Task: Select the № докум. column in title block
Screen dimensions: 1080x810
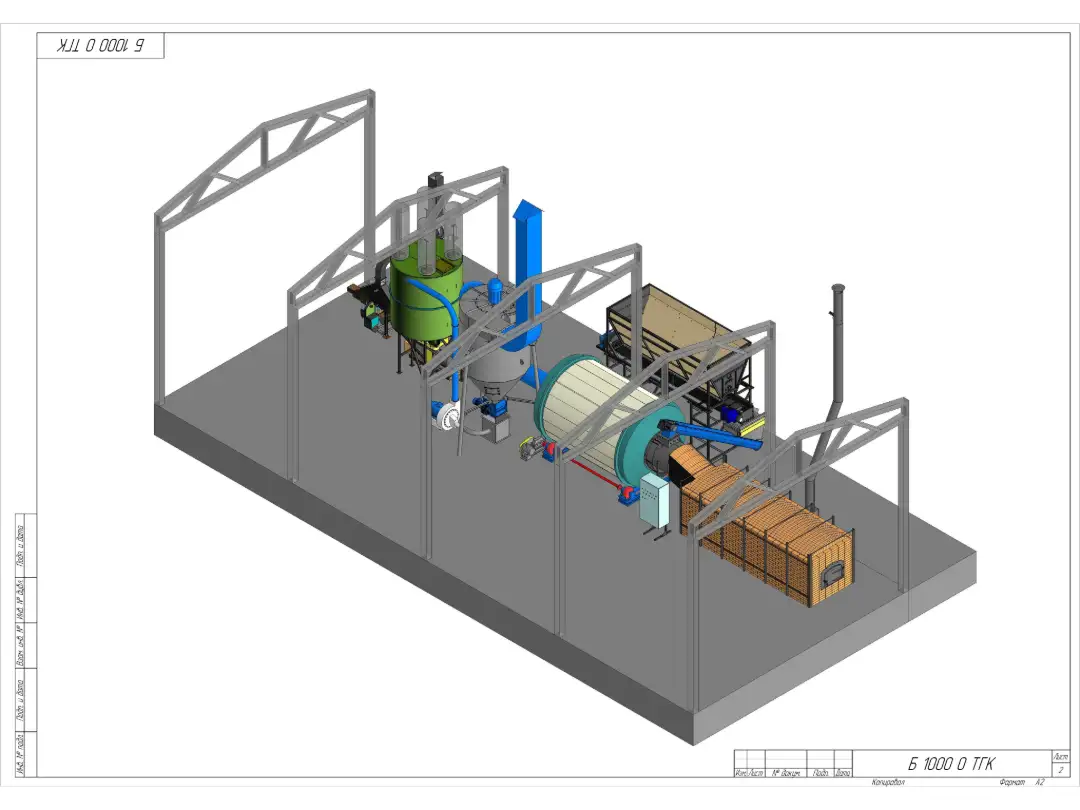Action: click(x=787, y=773)
